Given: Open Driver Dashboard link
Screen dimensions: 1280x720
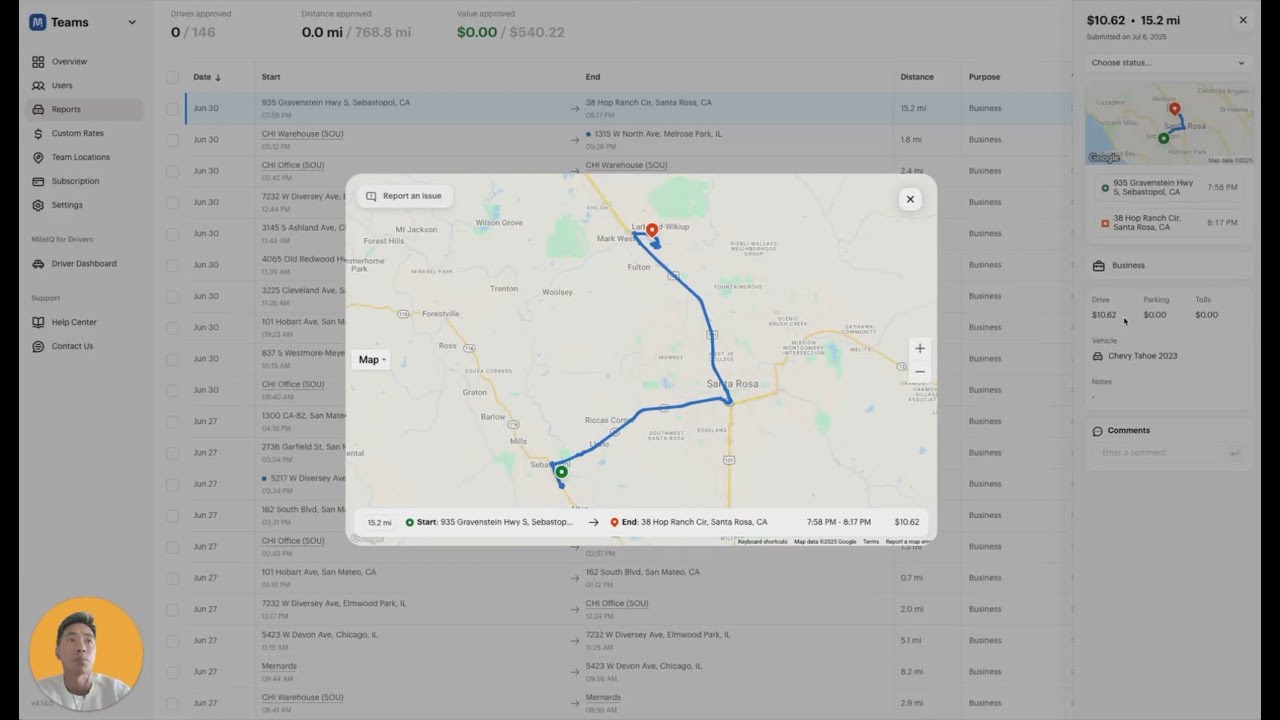Looking at the screenshot, I should [x=84, y=264].
